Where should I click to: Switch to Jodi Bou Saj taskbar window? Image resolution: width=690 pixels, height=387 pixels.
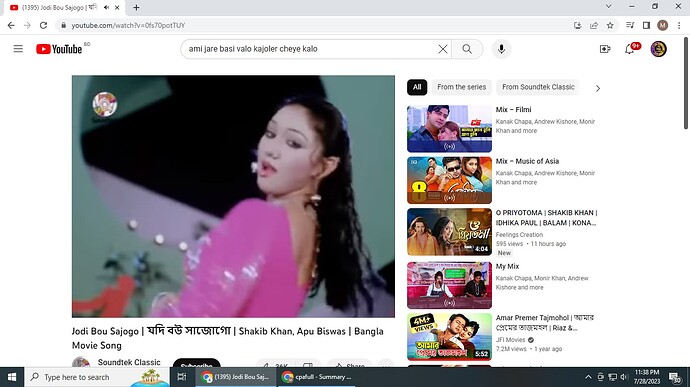(236, 377)
